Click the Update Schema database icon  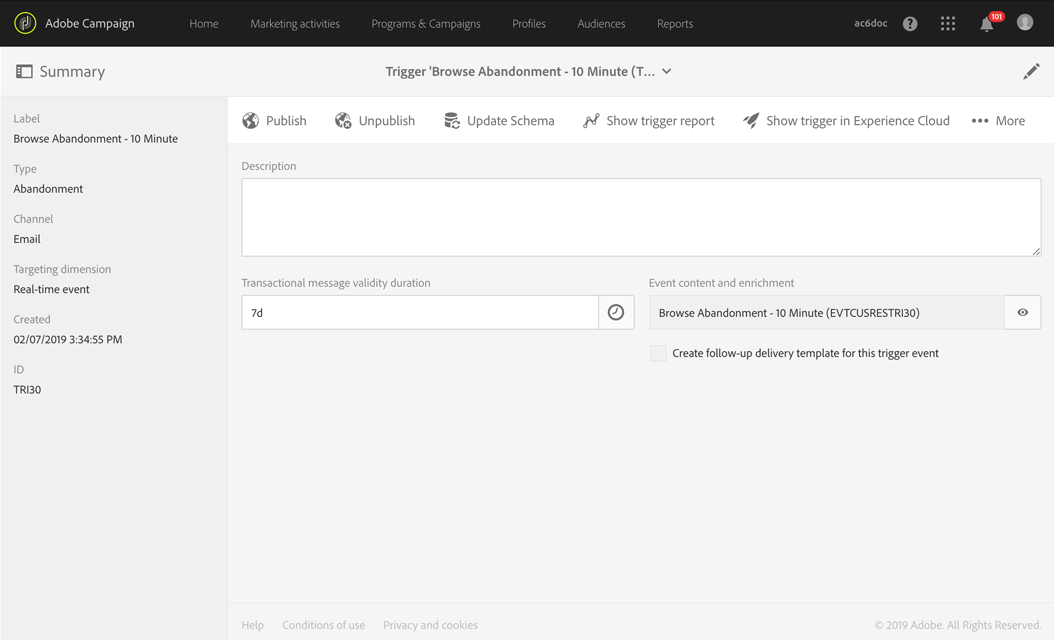point(452,120)
